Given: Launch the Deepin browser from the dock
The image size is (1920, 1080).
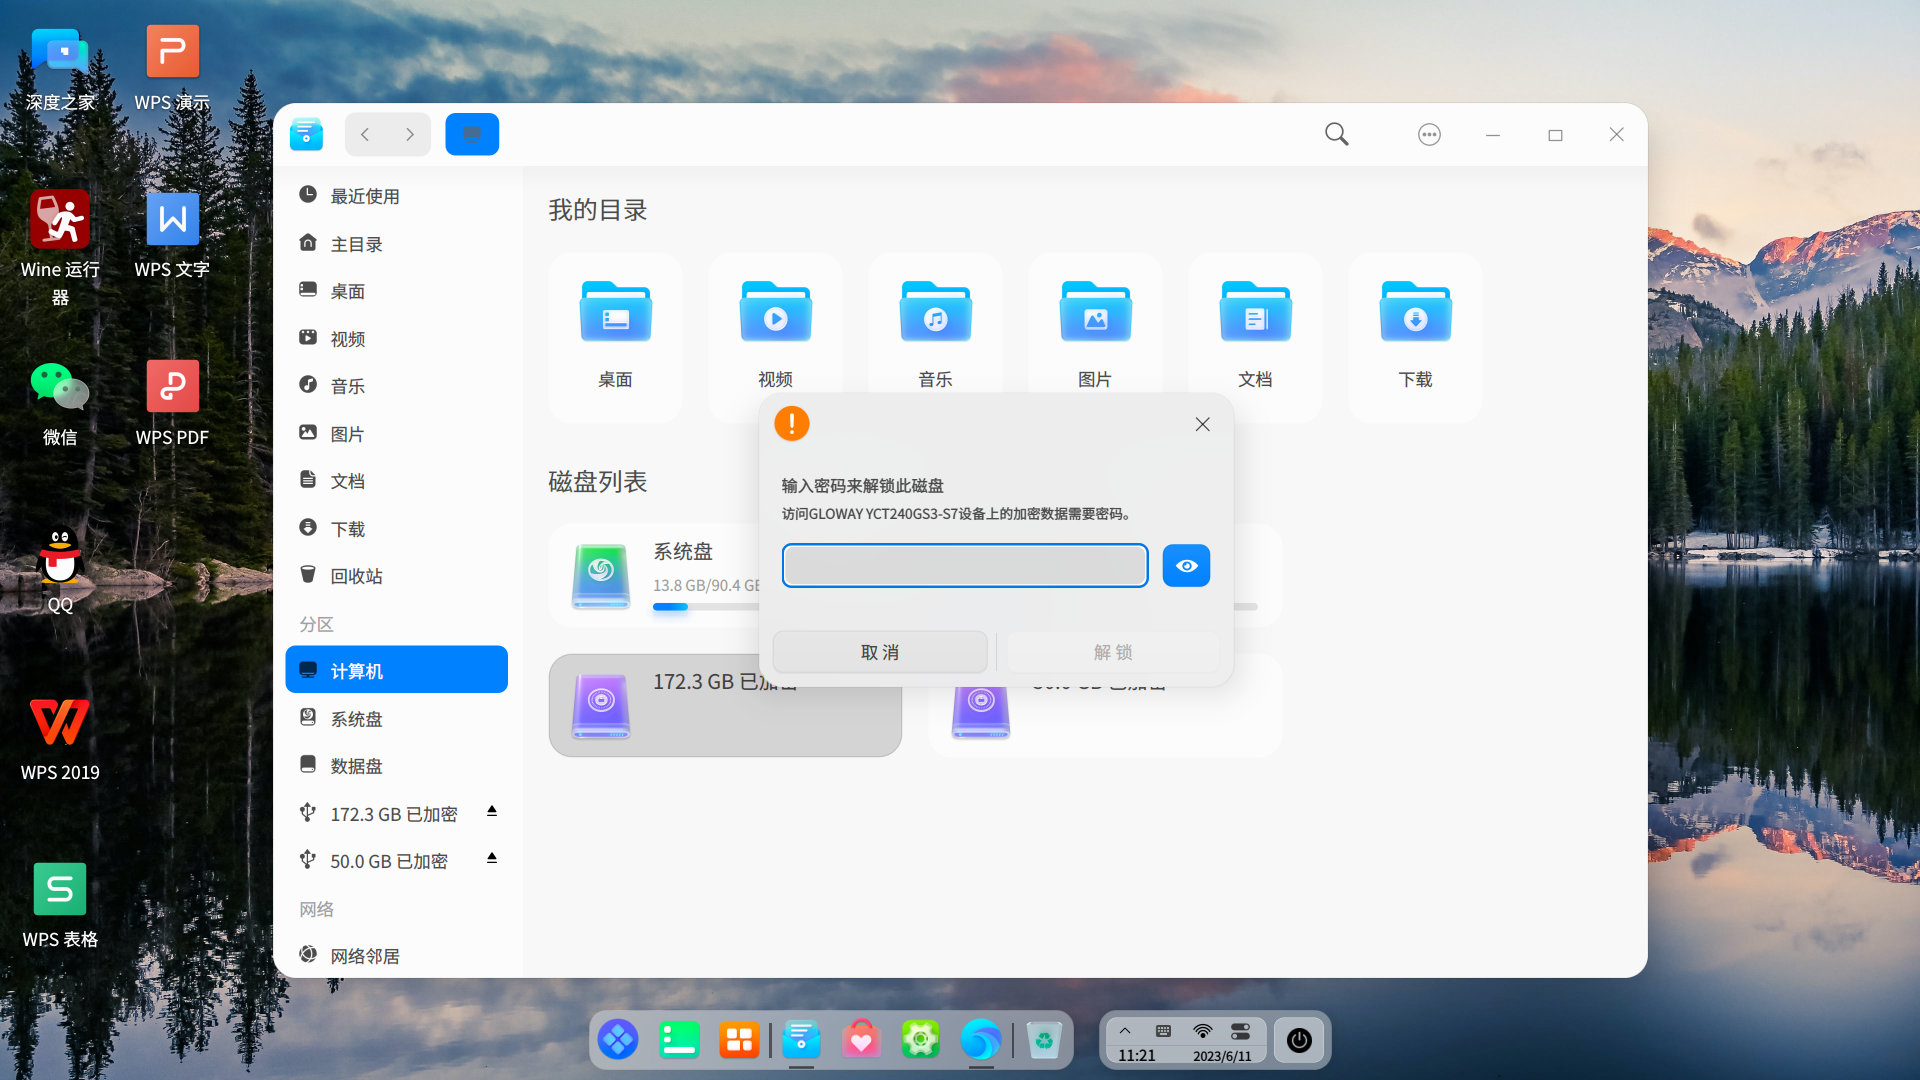Looking at the screenshot, I should [x=981, y=1040].
